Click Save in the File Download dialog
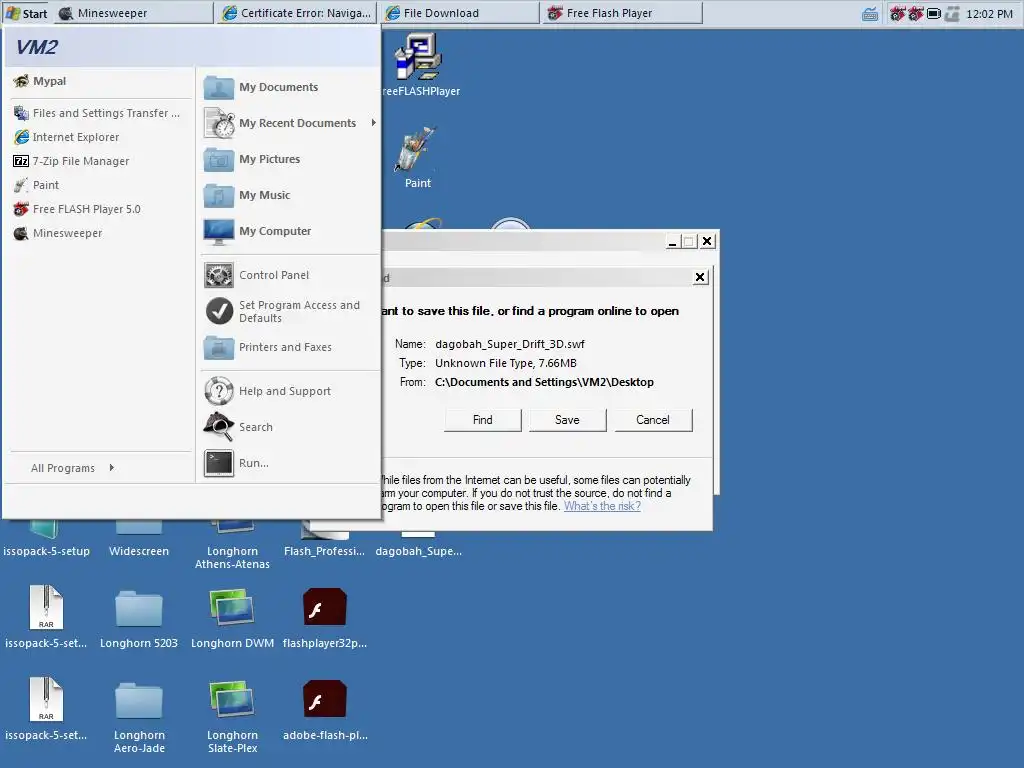This screenshot has width=1024, height=768. coord(567,420)
